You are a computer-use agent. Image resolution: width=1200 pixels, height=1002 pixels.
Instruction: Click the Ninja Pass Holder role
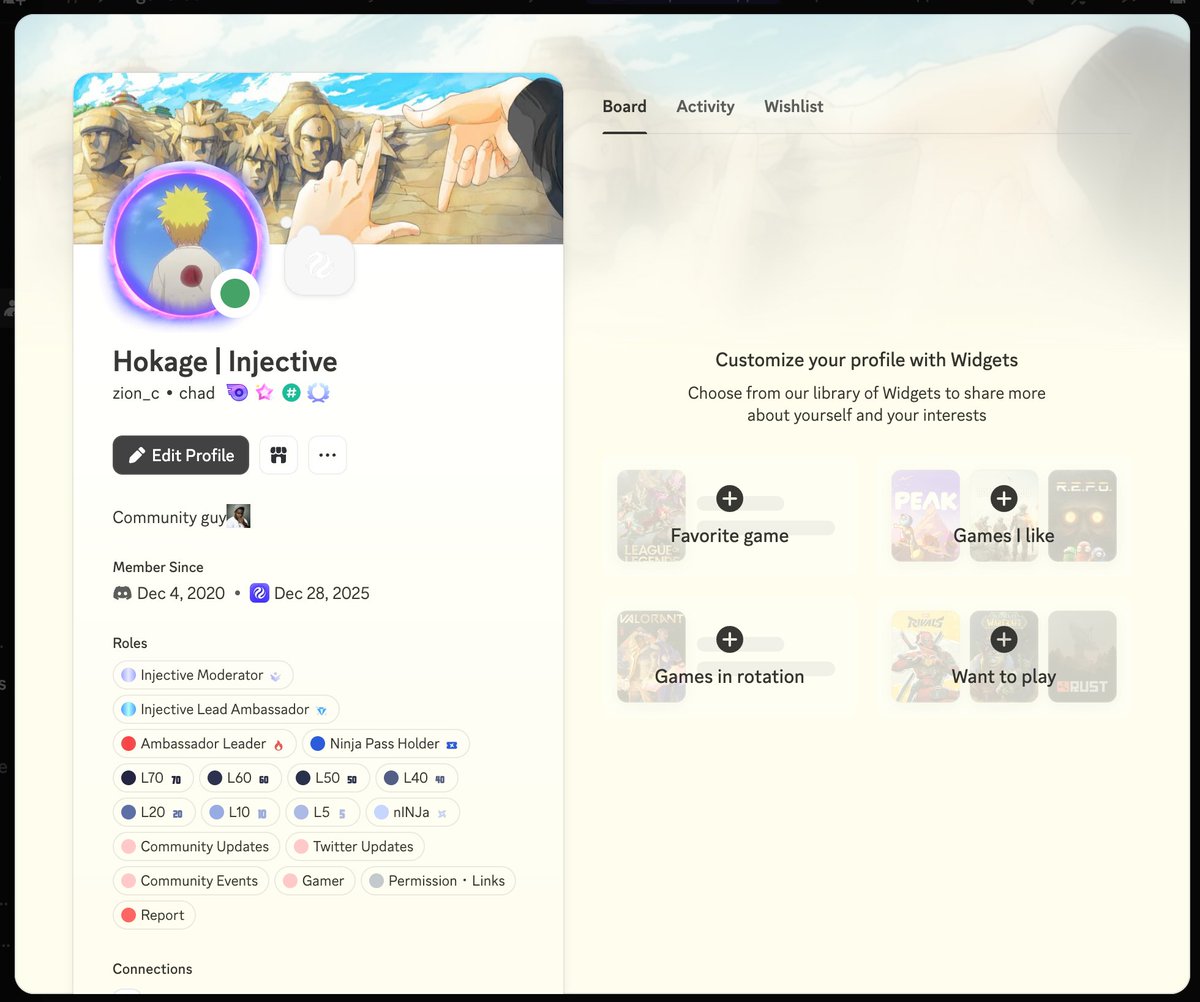pos(385,743)
